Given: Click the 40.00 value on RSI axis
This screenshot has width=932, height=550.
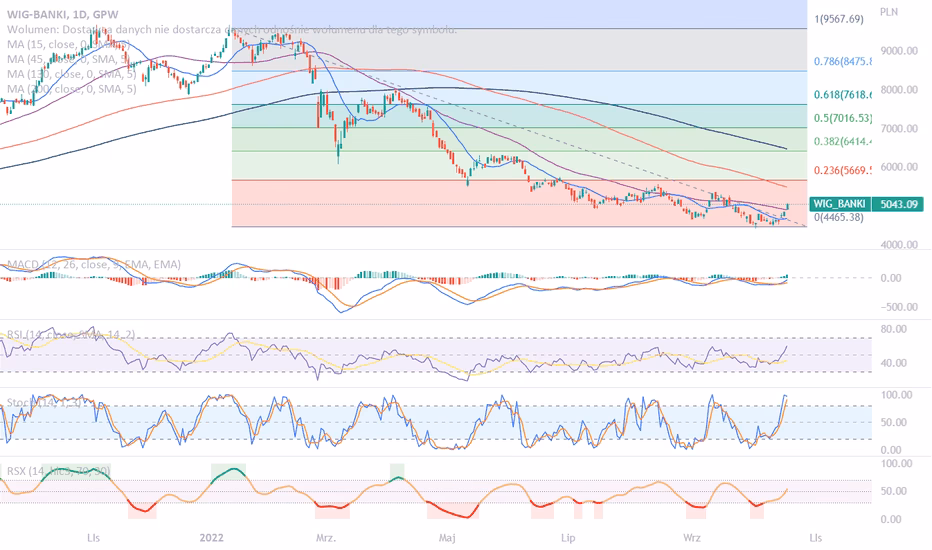Looking at the screenshot, I should [x=893, y=363].
